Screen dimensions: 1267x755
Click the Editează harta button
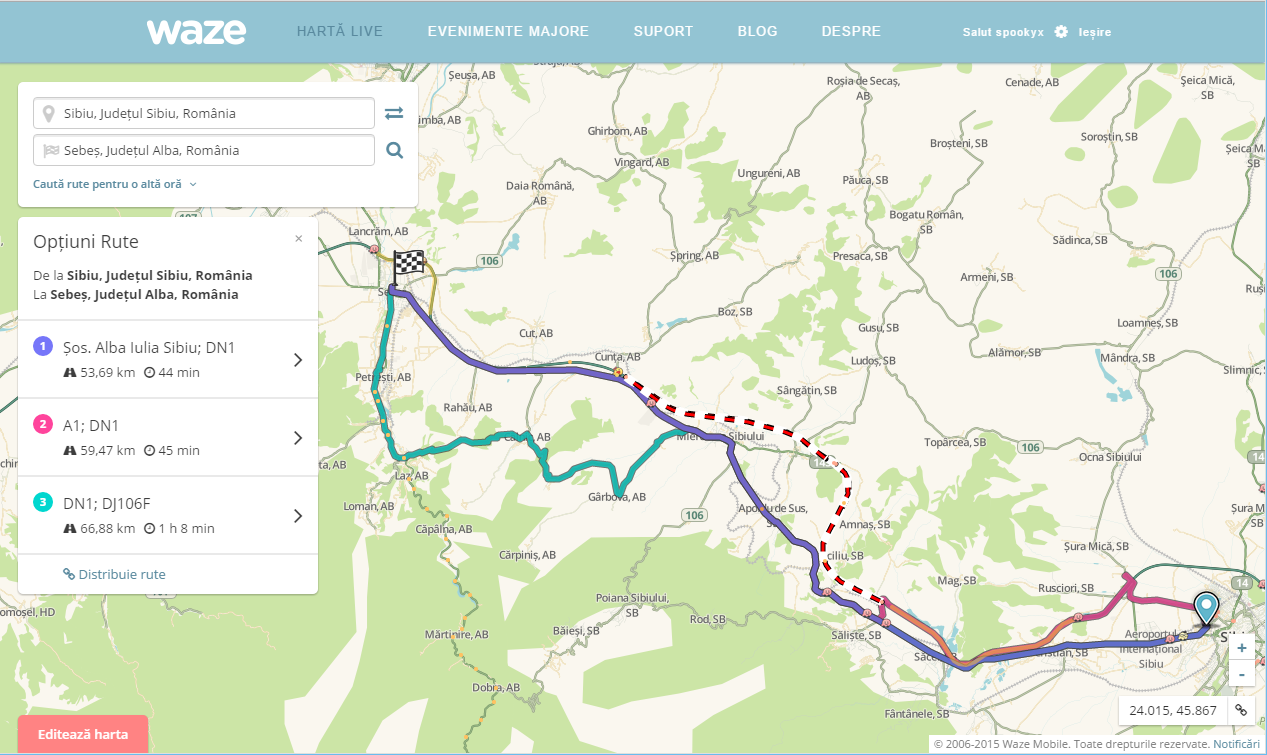[x=83, y=734]
